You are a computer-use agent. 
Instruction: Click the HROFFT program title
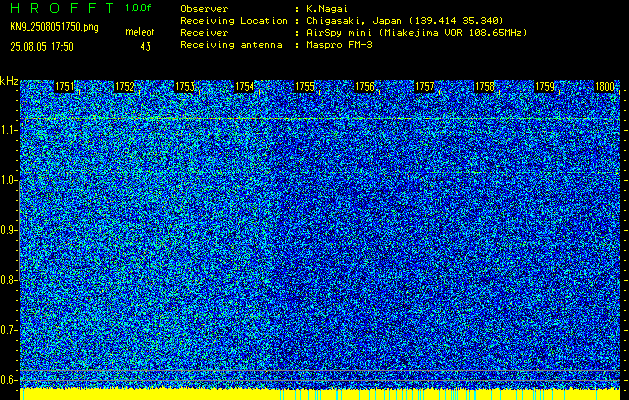click(62, 8)
